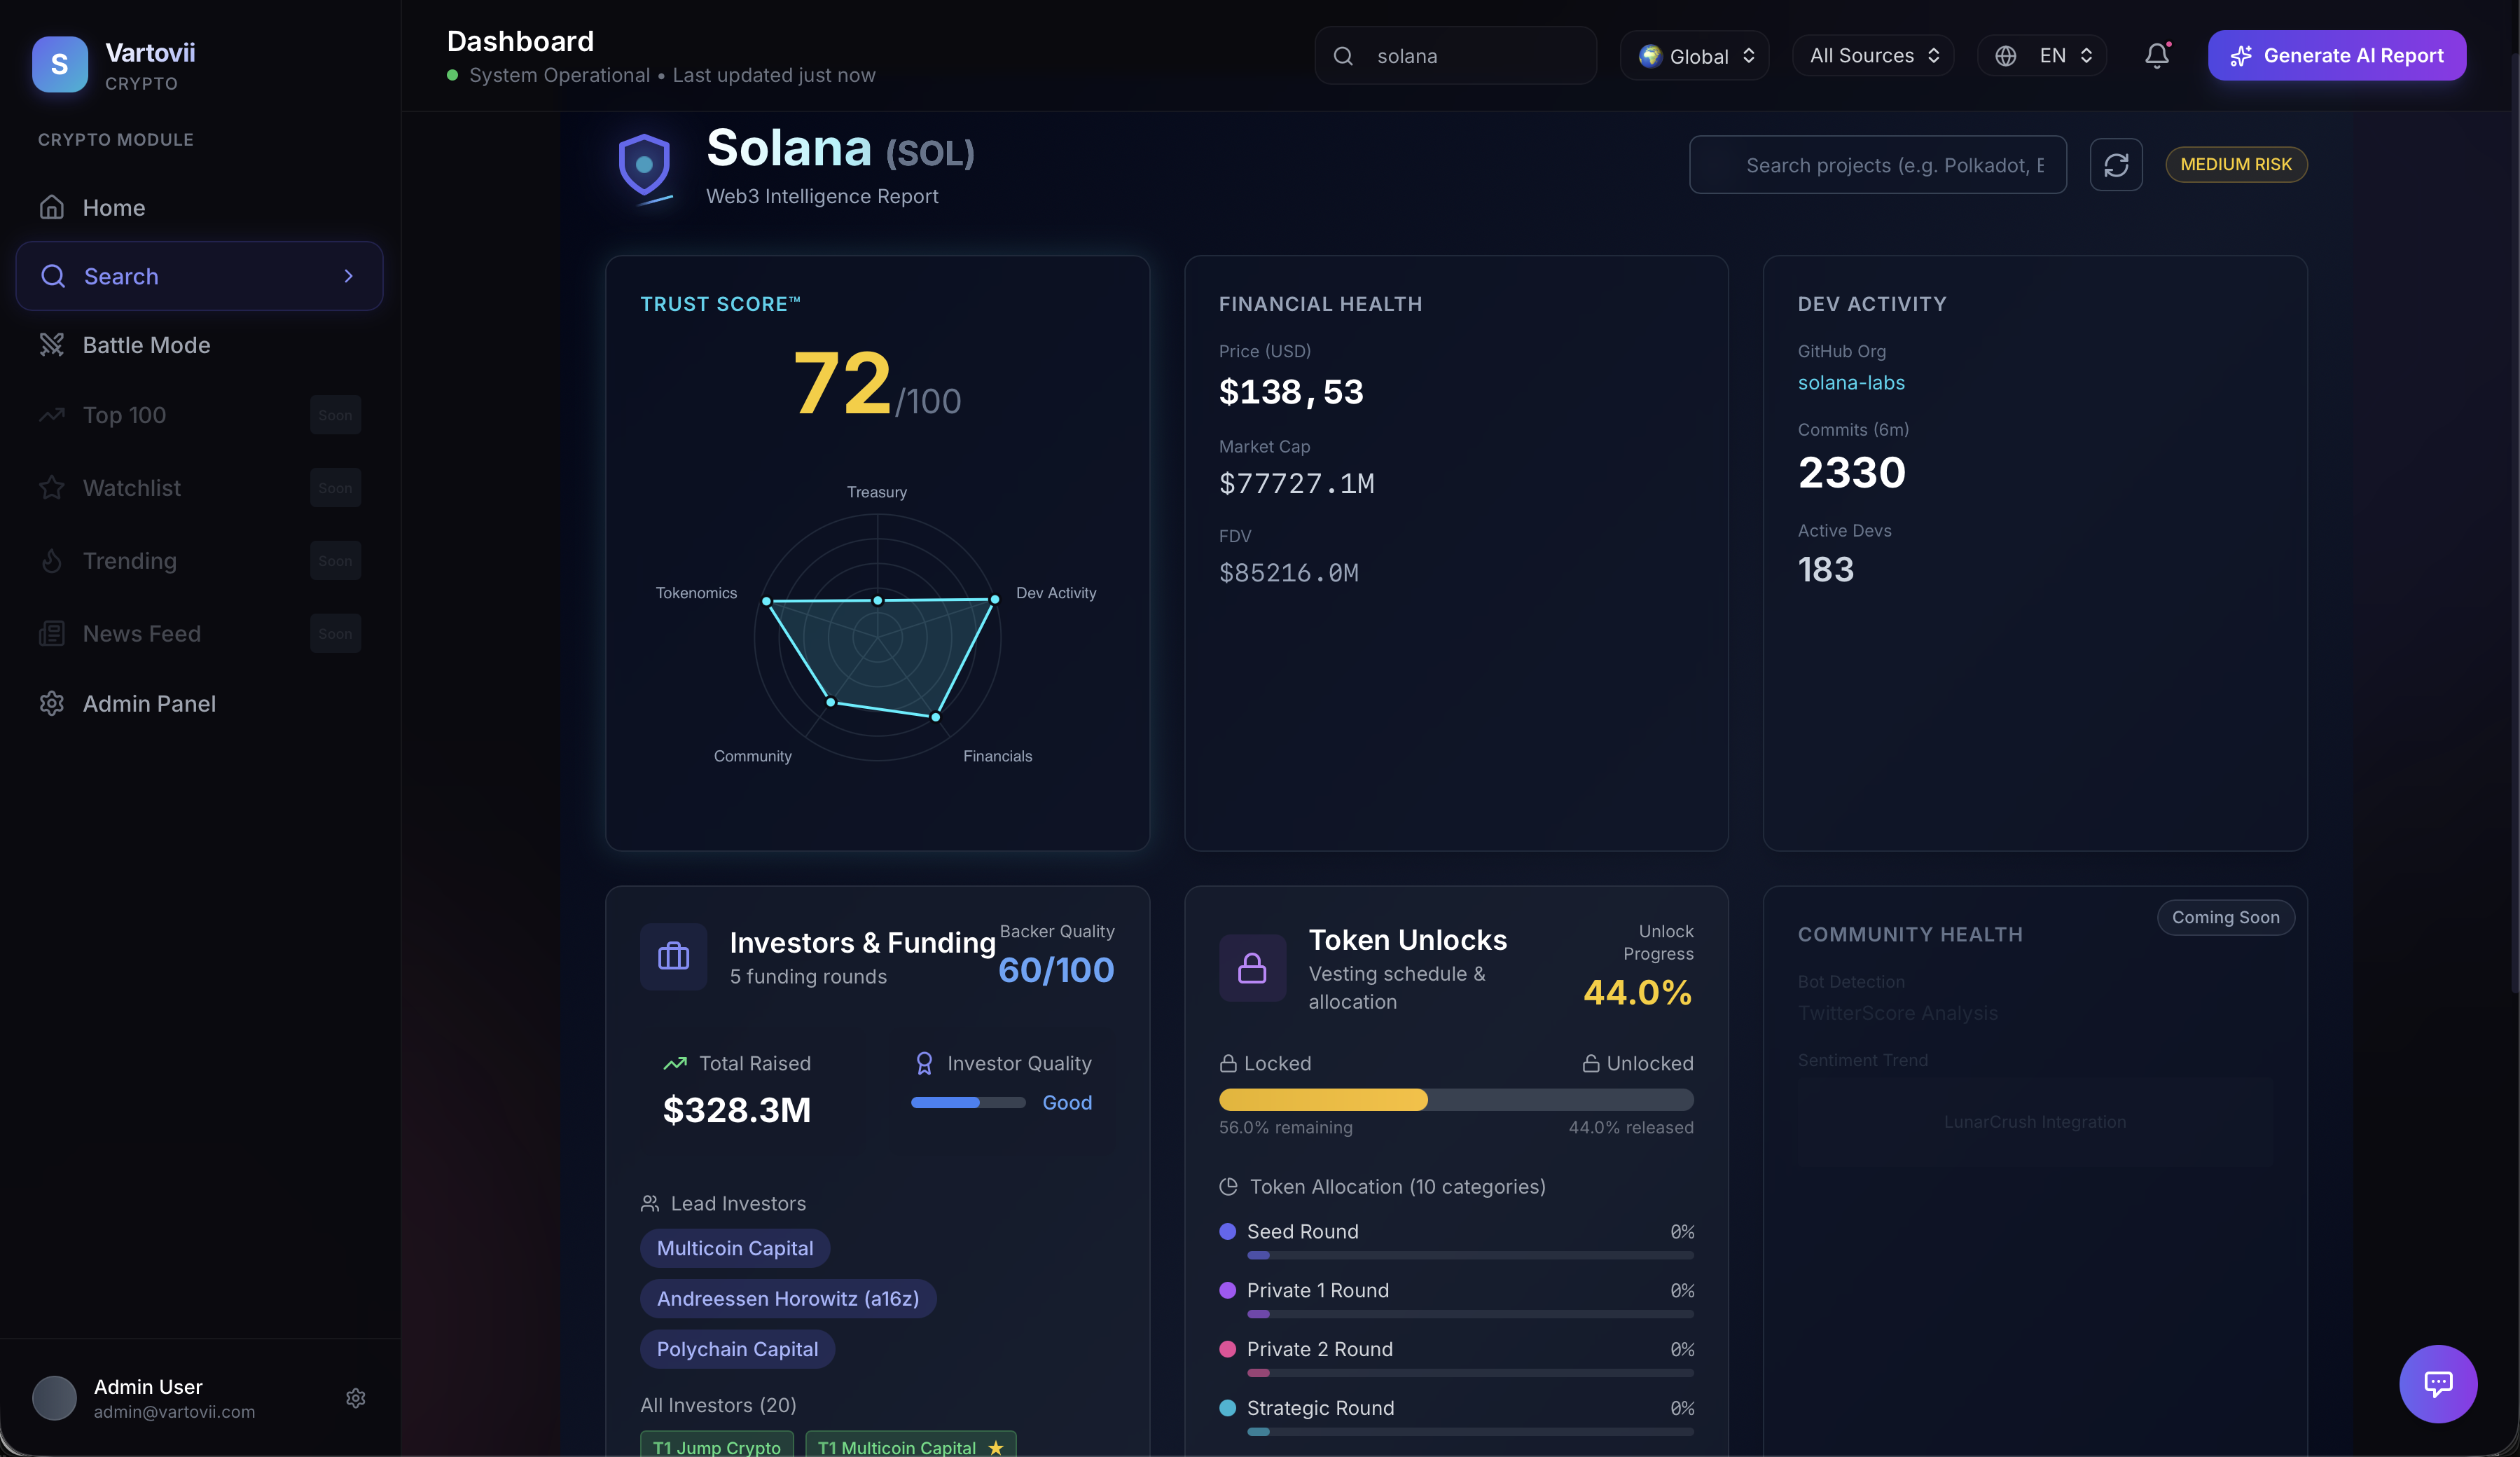Open the All Sources dropdown

click(x=1873, y=56)
